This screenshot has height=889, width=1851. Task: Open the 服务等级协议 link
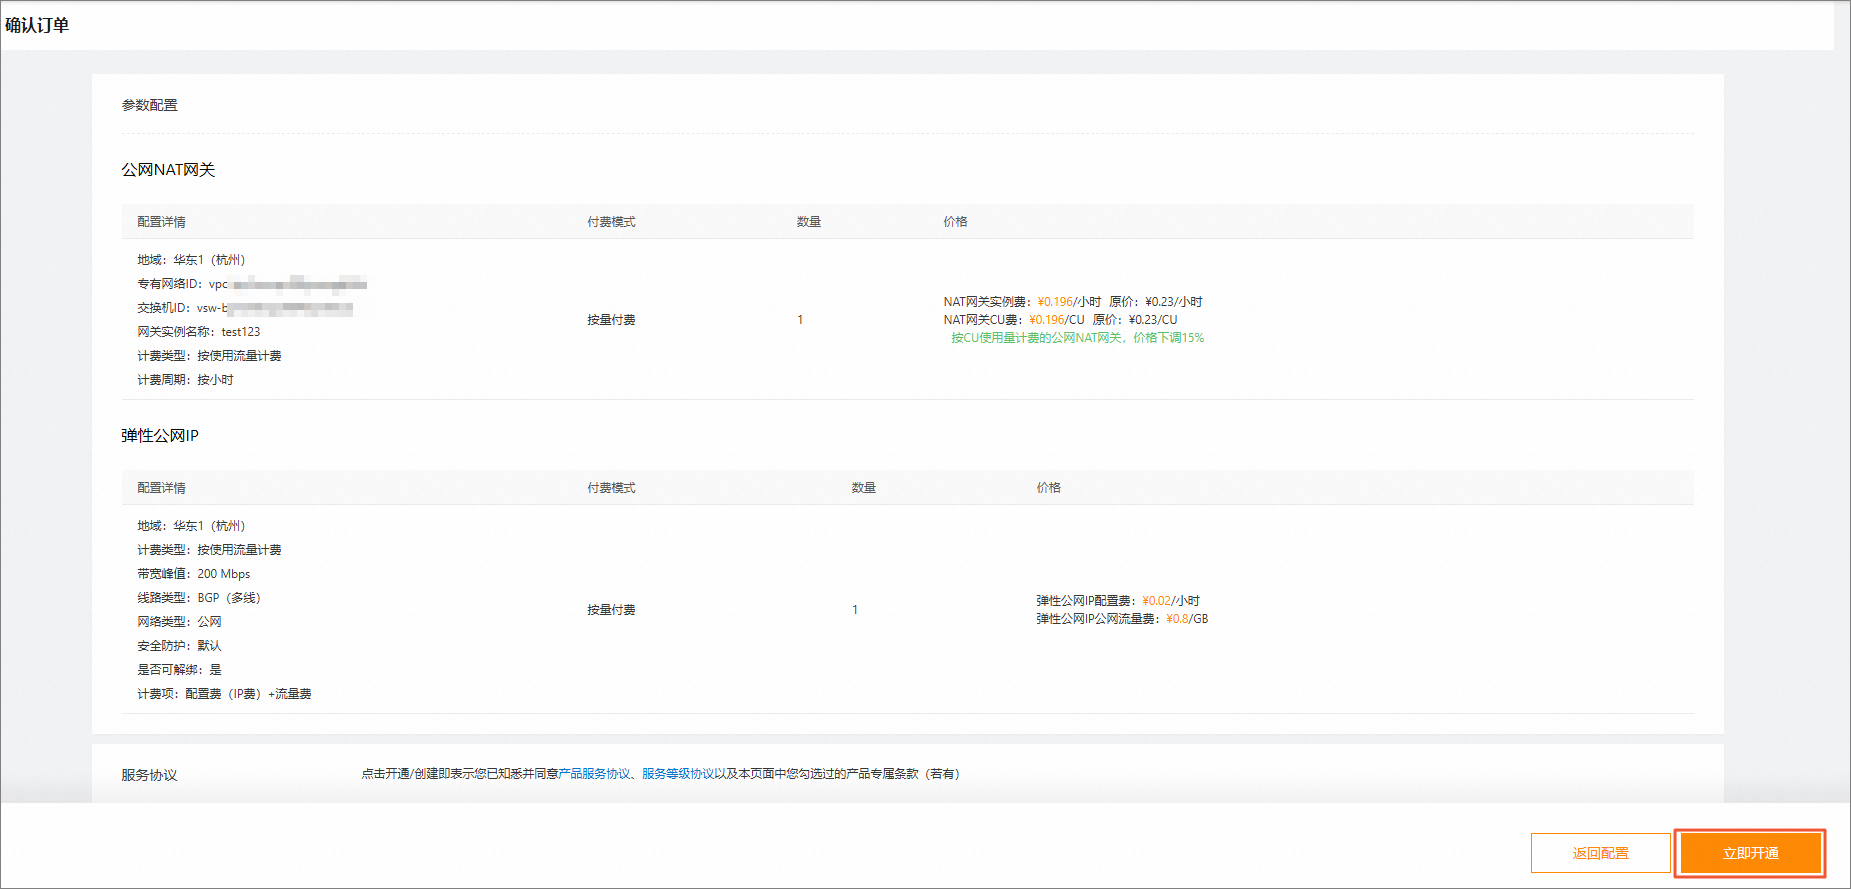(678, 774)
